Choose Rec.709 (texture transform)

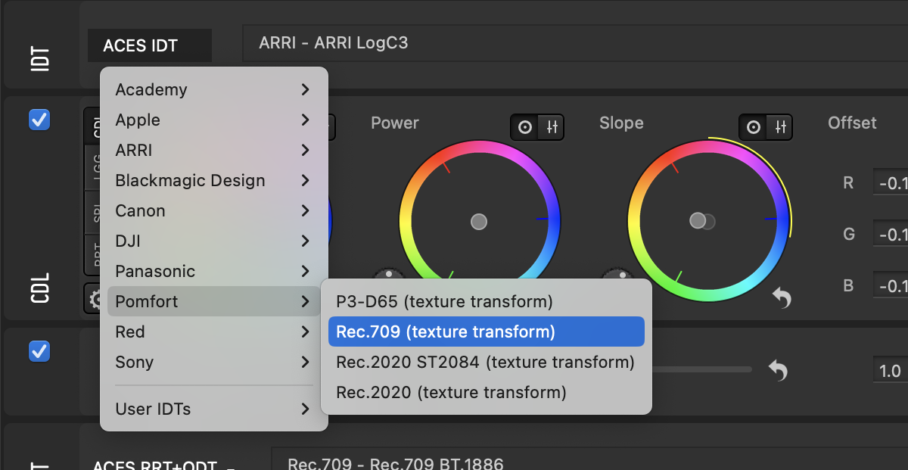pos(486,332)
